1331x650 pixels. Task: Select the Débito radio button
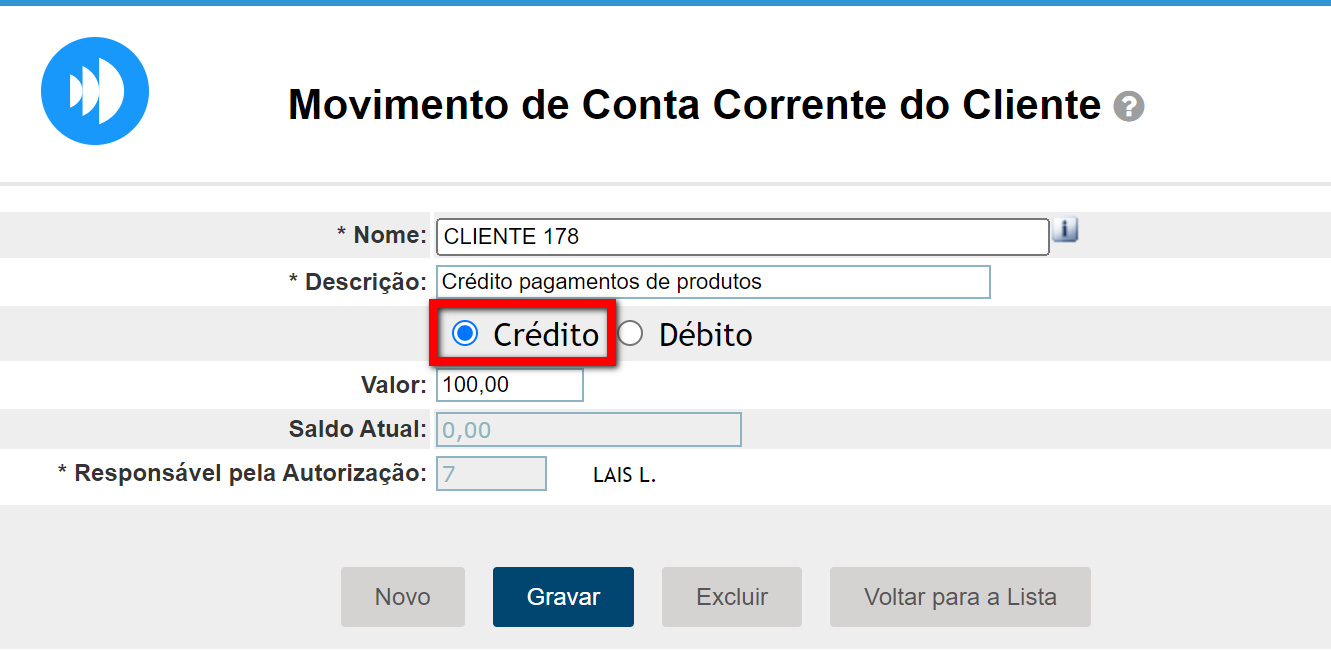[630, 334]
